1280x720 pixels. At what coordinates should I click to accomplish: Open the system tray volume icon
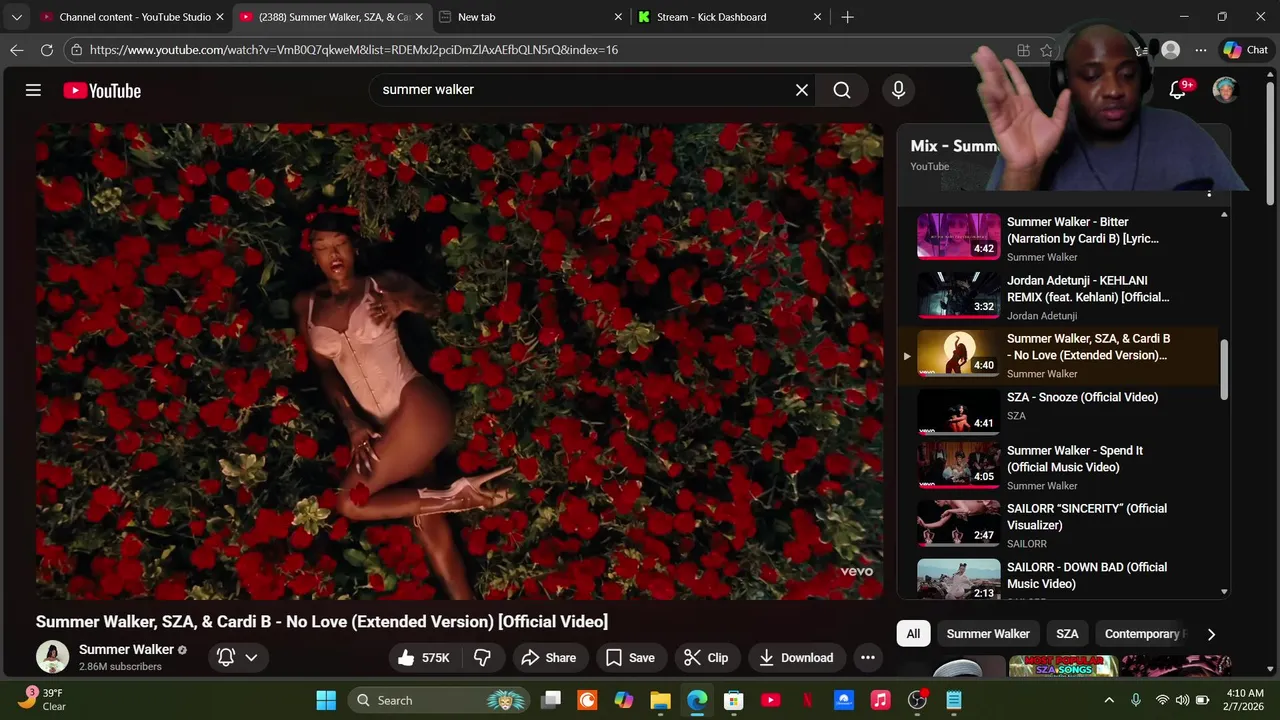[x=1183, y=700]
